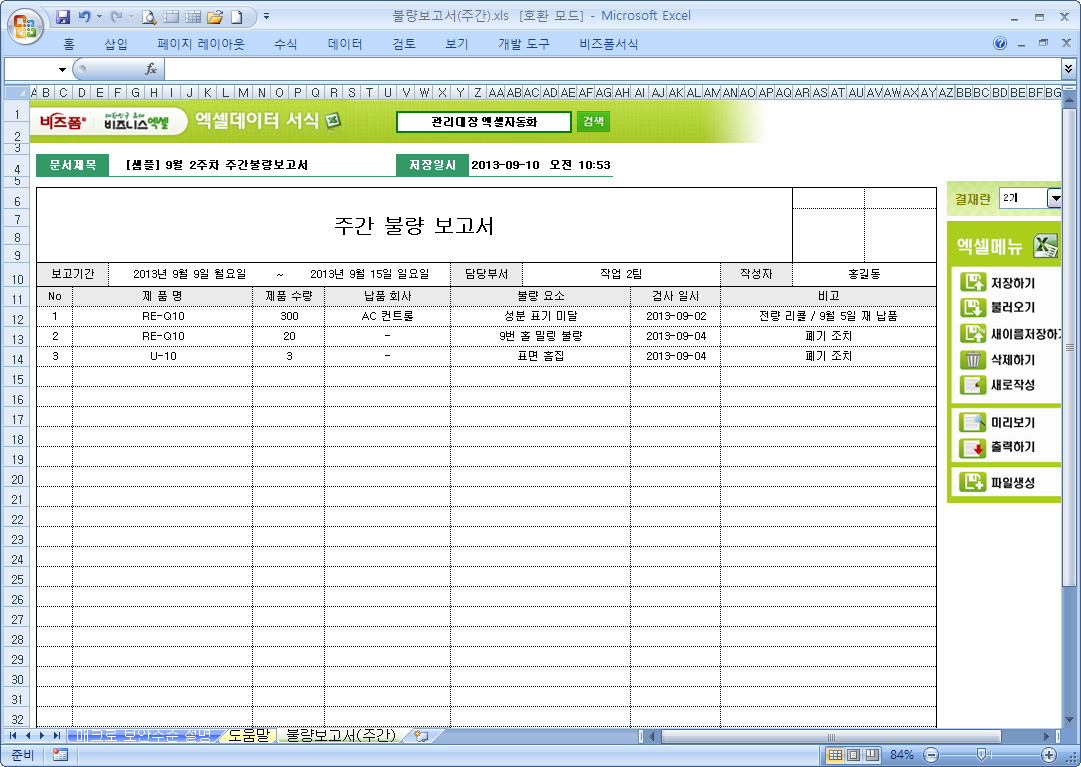Click the zoom slider handle

pyautogui.click(x=981, y=755)
